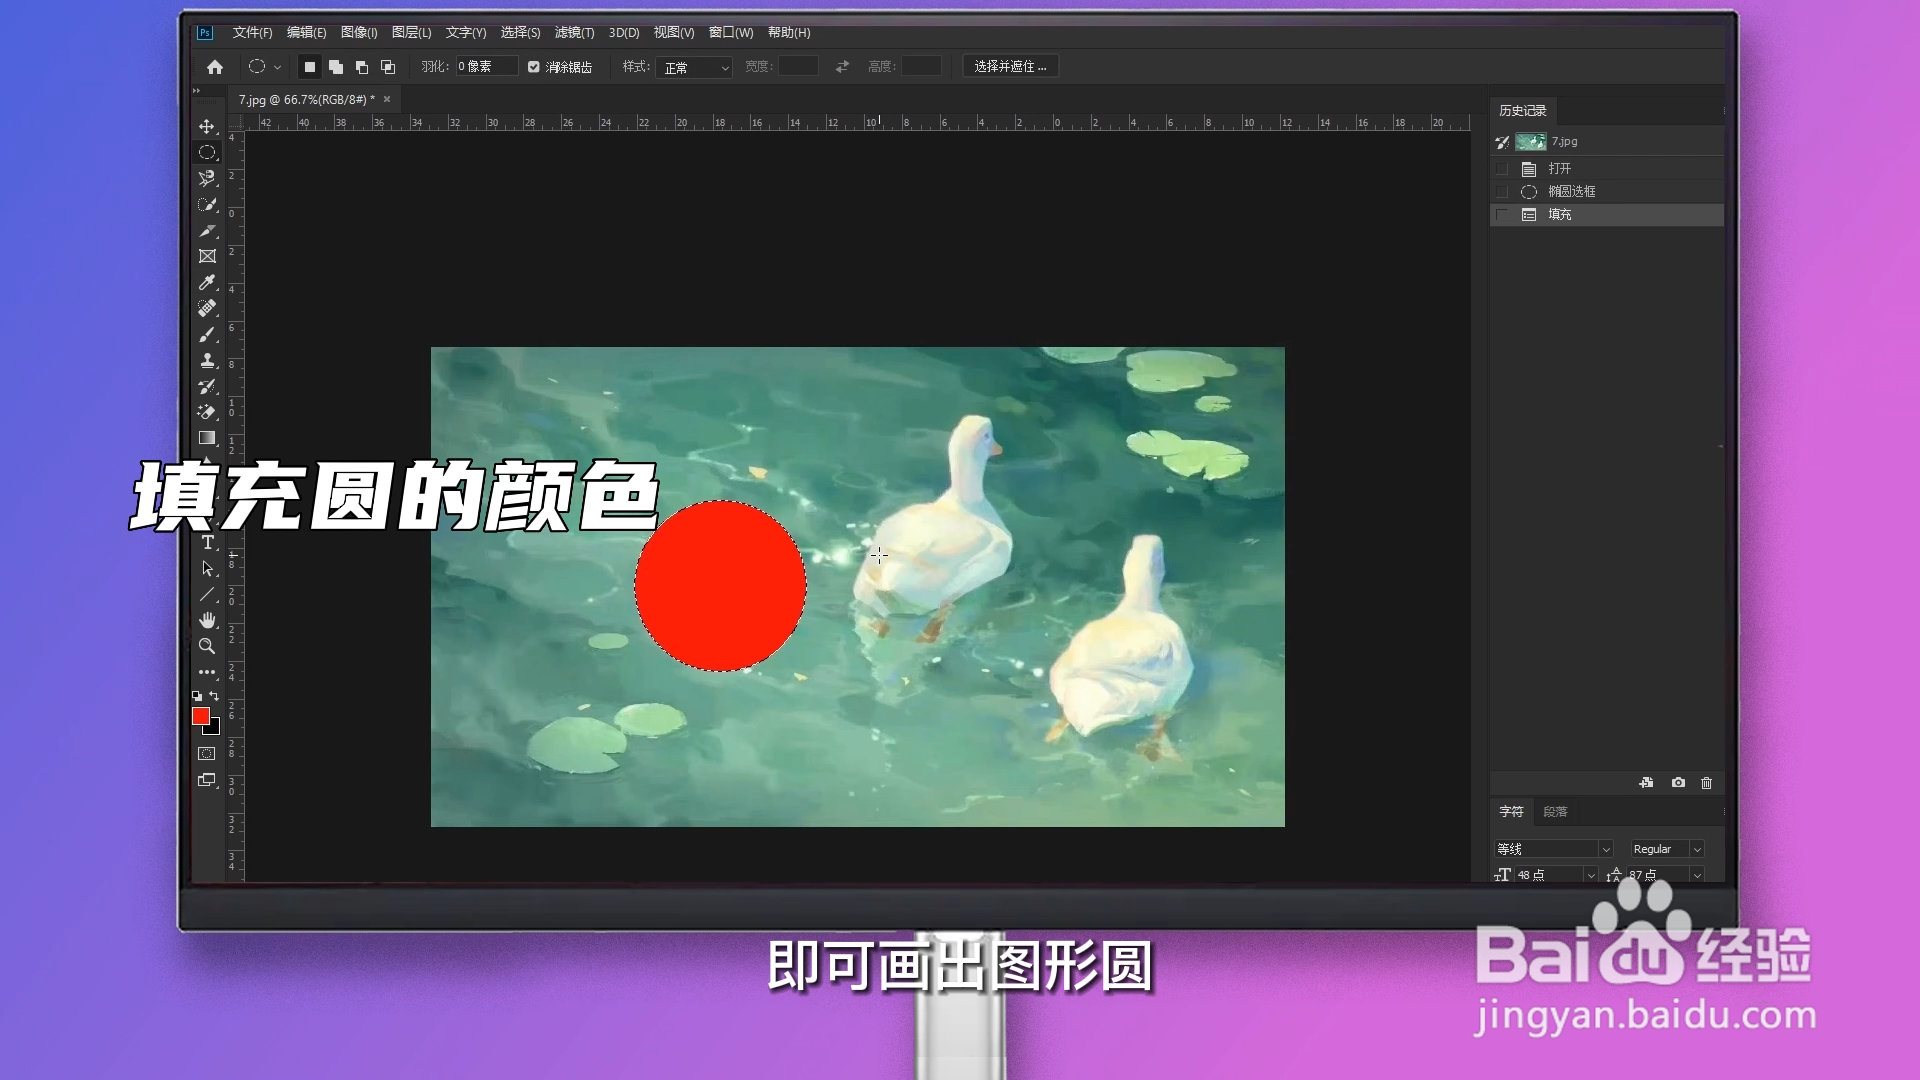Toggle the 消除锯齿 anti-alias checkbox

click(x=534, y=67)
